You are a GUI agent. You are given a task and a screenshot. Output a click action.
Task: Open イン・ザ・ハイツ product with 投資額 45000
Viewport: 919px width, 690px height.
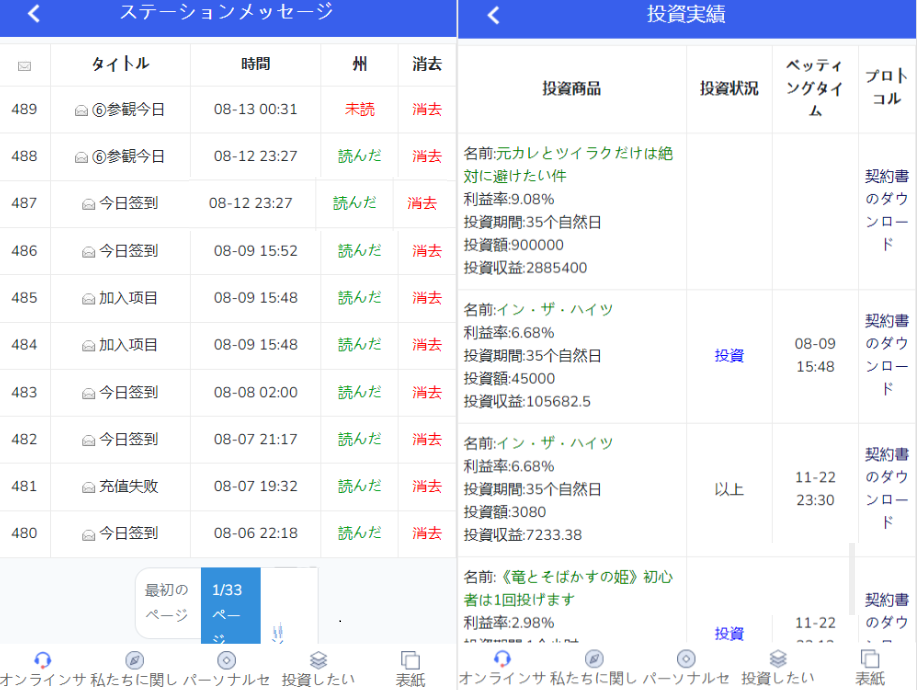pyautogui.click(x=554, y=310)
